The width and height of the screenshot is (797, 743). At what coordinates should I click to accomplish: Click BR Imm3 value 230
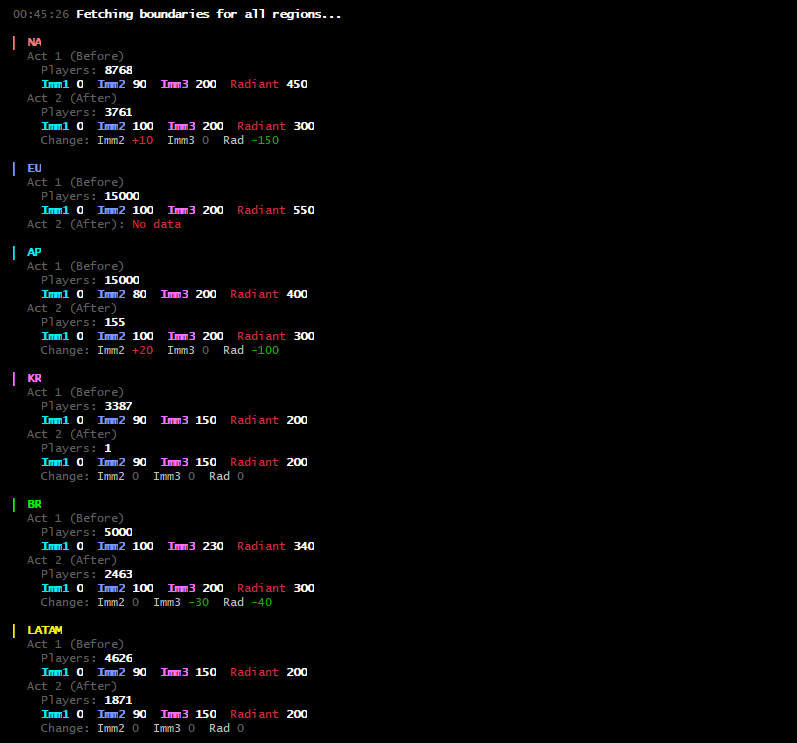click(213, 546)
